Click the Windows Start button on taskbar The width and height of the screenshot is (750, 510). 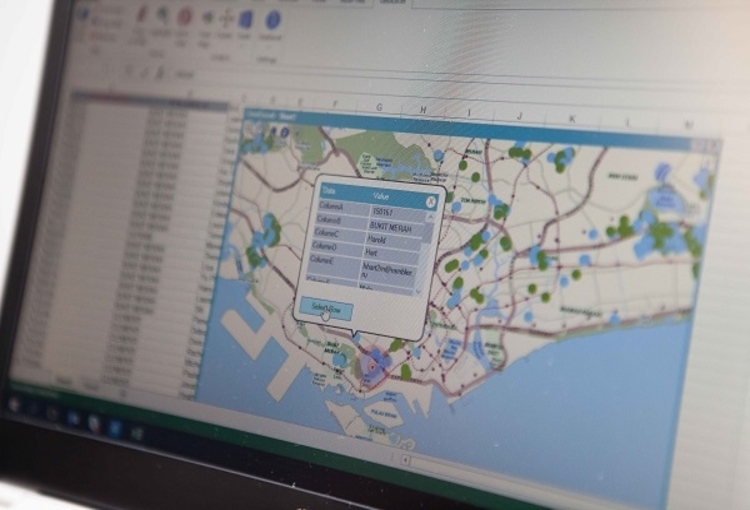coord(14,406)
